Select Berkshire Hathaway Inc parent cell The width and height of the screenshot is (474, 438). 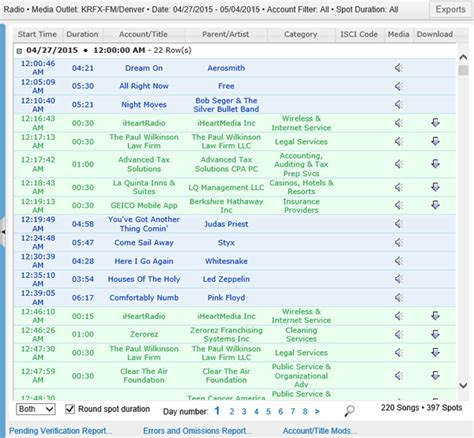point(226,206)
